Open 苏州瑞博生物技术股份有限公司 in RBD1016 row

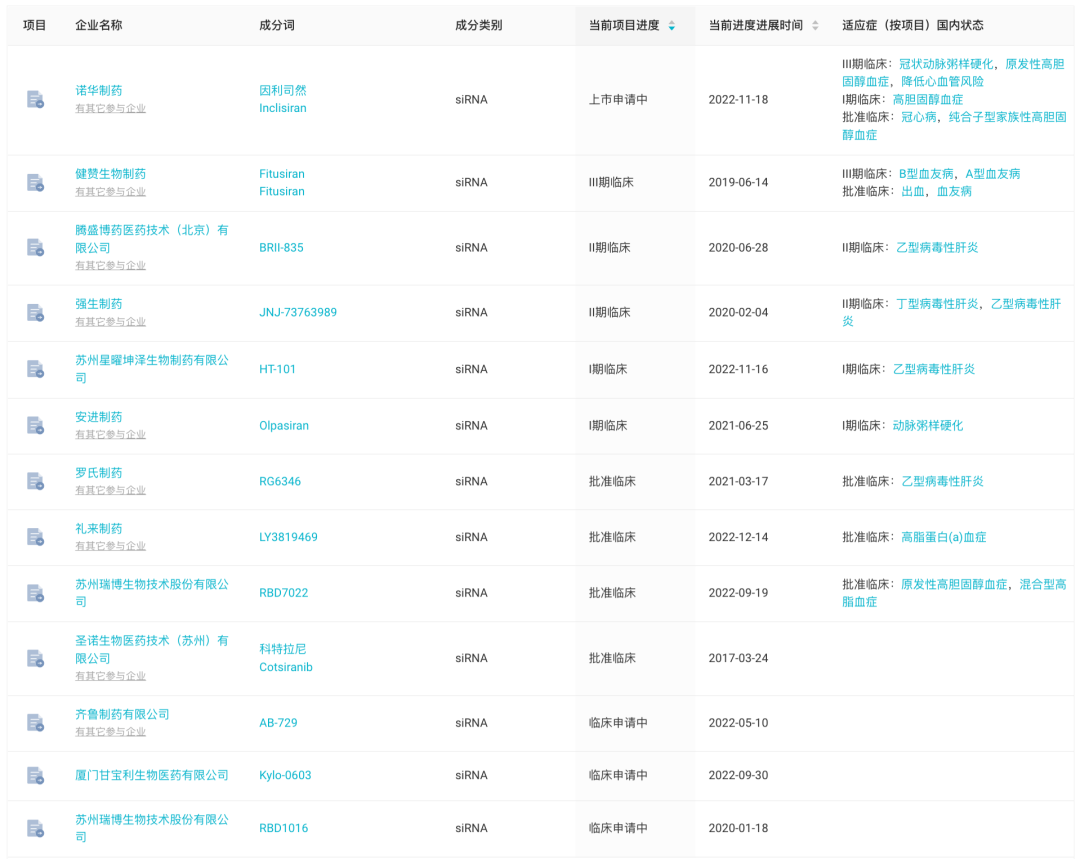(152, 828)
